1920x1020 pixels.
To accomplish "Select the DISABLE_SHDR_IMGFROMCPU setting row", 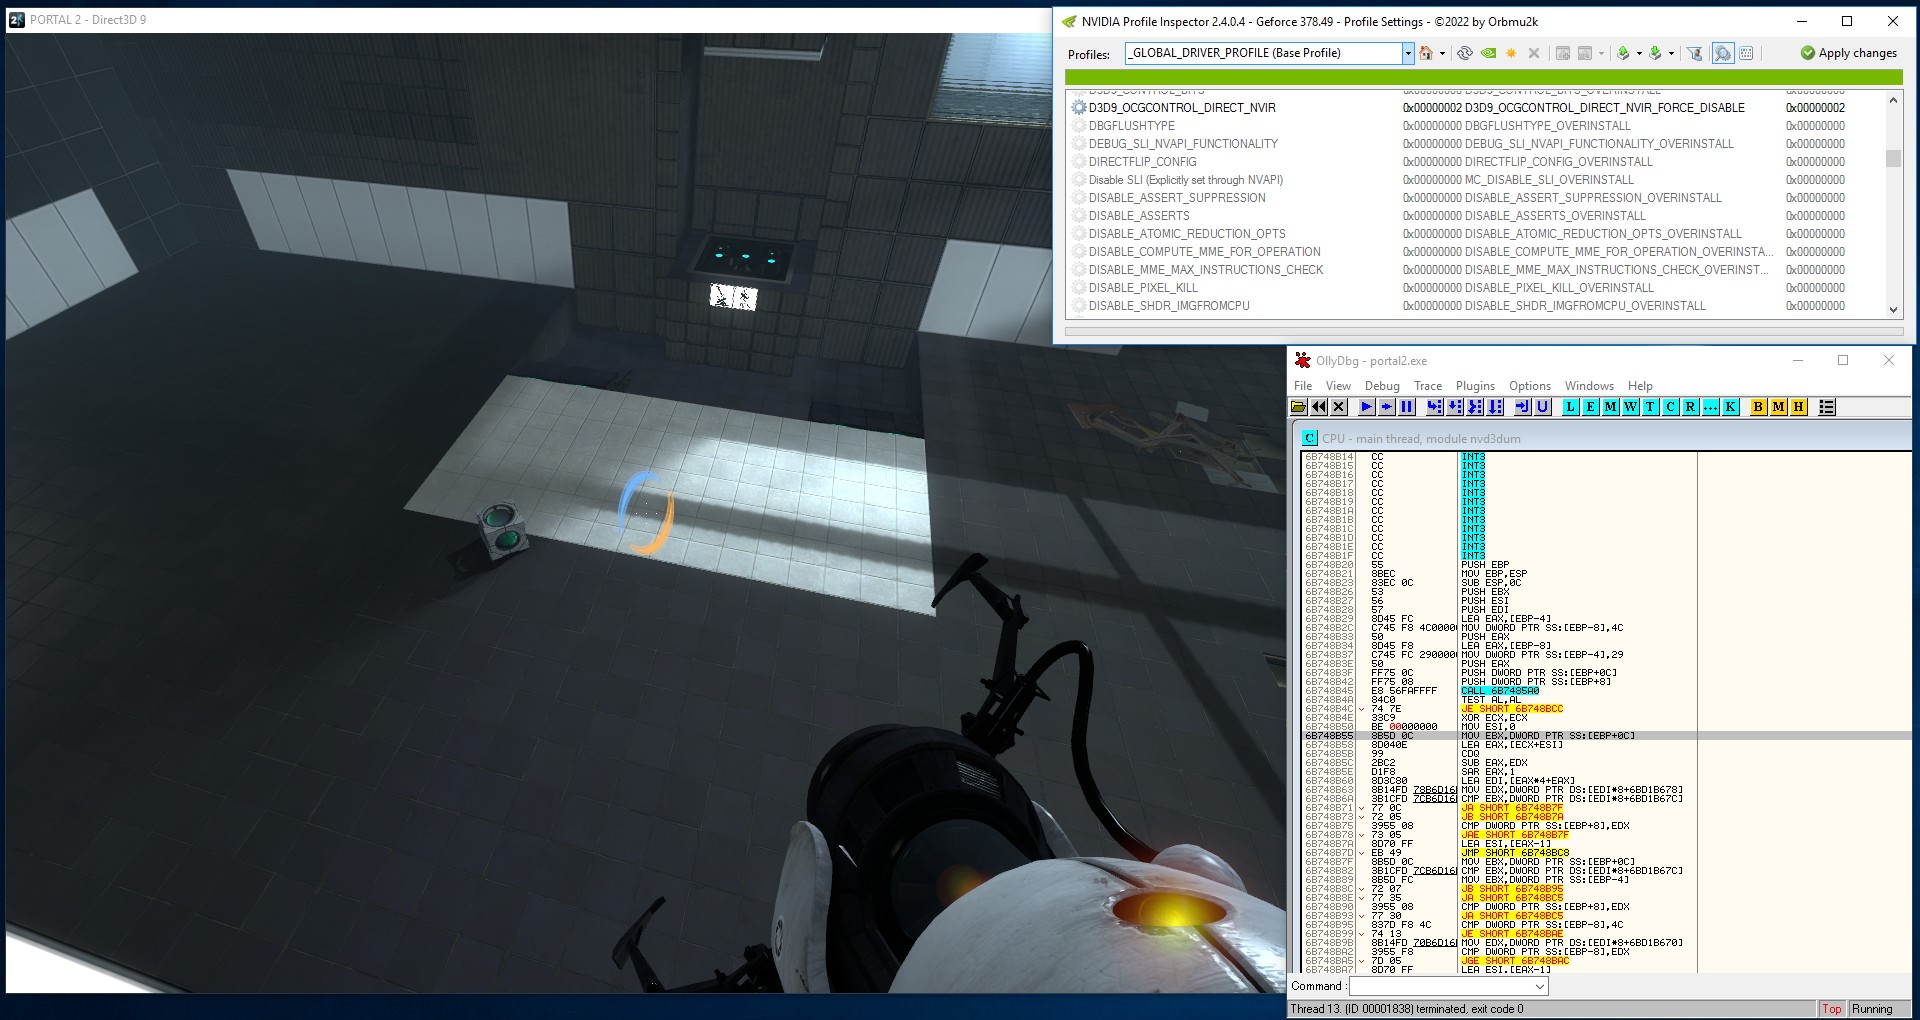I will [1476, 306].
